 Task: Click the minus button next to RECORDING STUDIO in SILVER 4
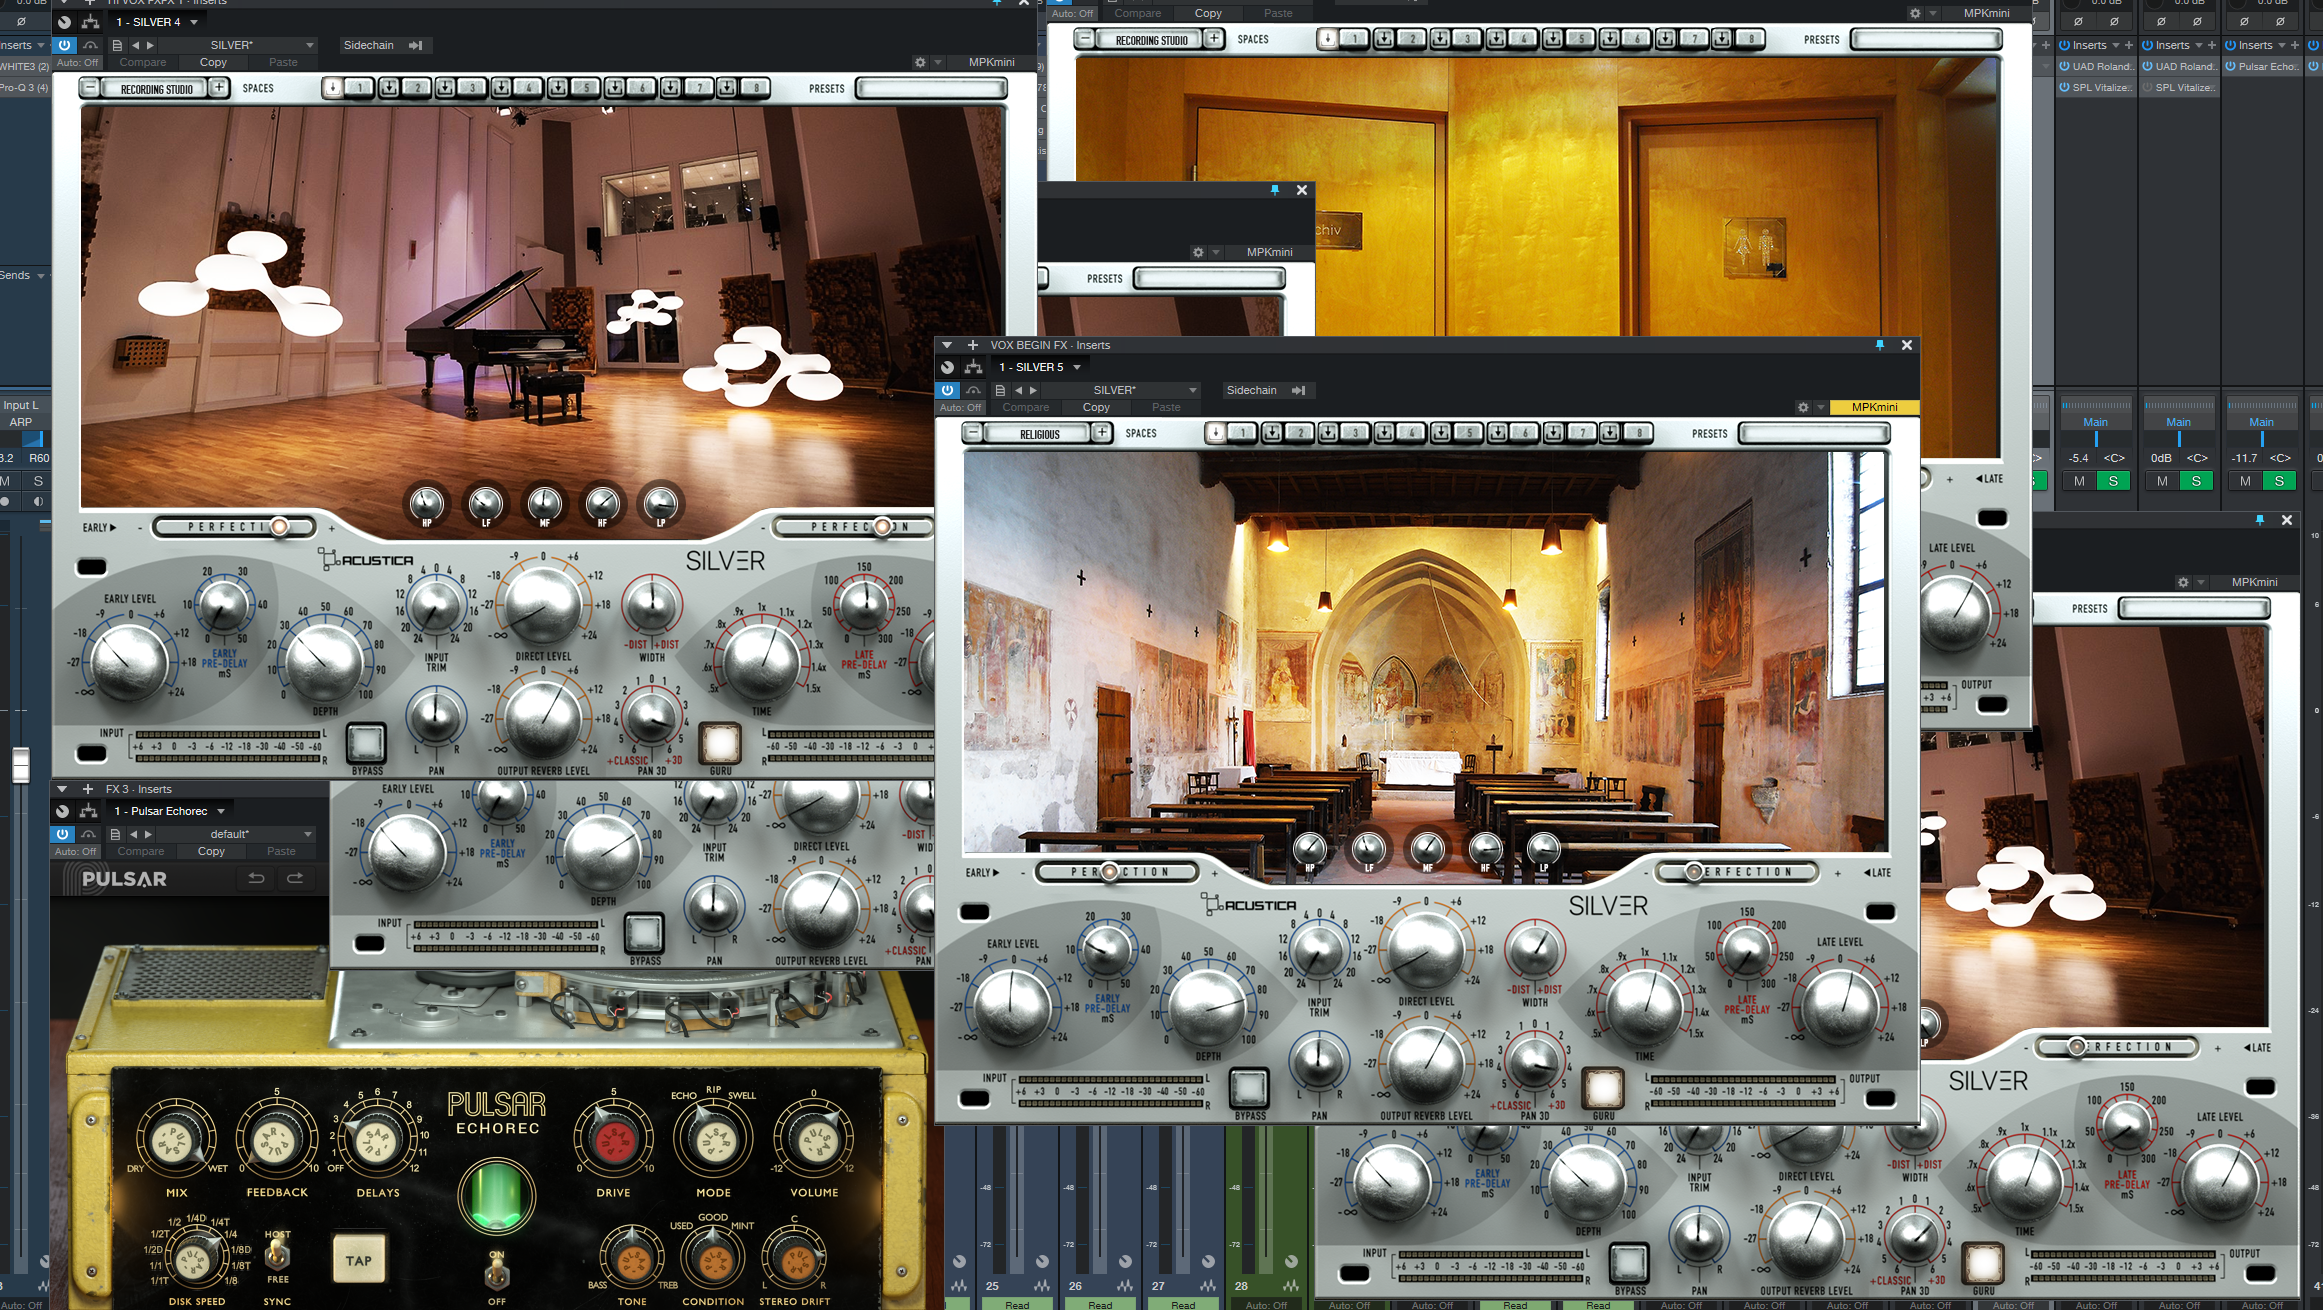click(x=89, y=88)
